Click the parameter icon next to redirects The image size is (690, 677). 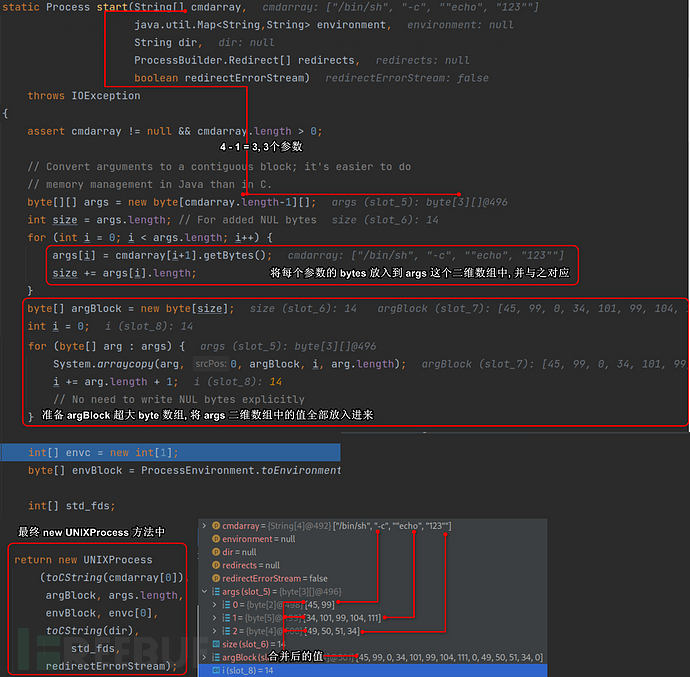[215, 565]
